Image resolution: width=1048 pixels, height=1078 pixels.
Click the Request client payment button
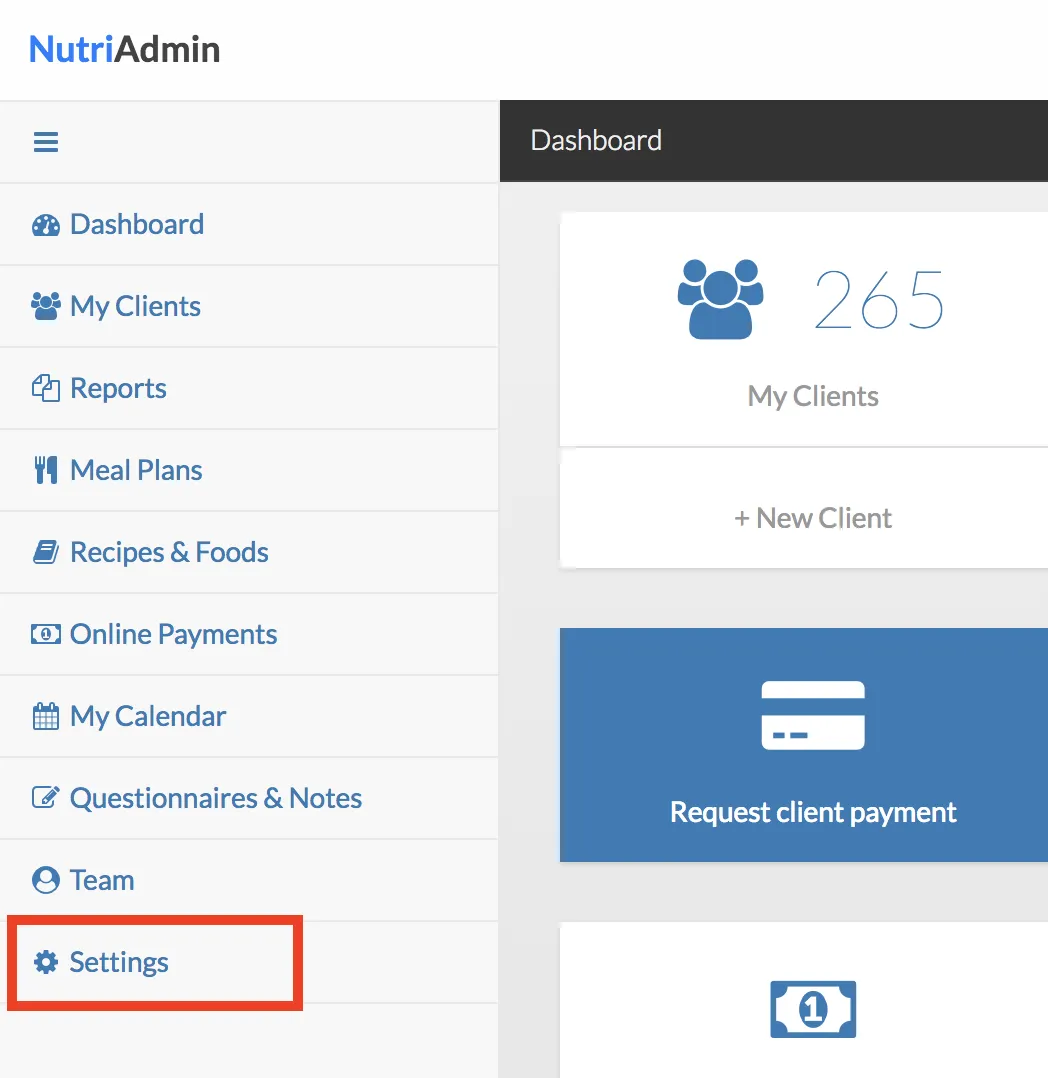point(812,745)
